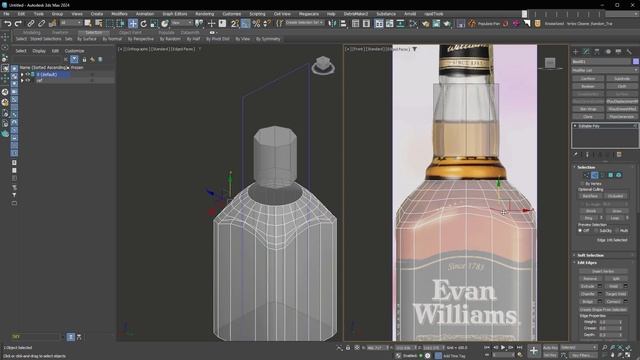Click Play Animation button
Image resolution: width=640 pixels, height=360 pixels.
tap(503, 347)
